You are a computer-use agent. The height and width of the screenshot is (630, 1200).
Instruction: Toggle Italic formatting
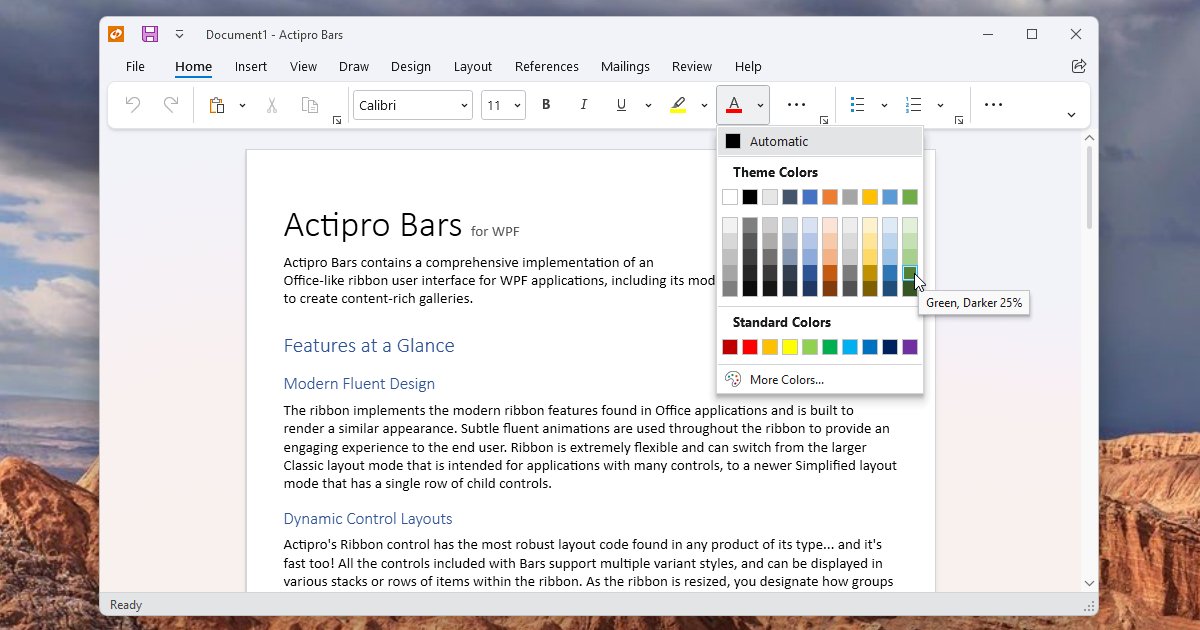[x=584, y=105]
